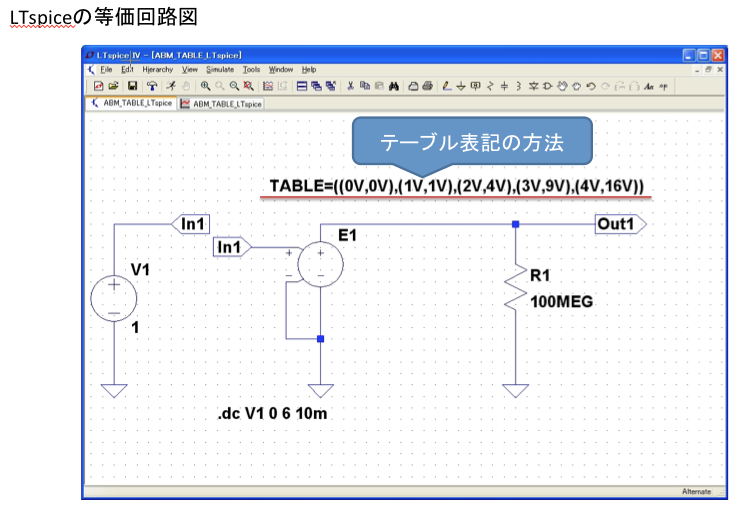Screen dimensions: 751x510
Task: Open Find with the binoculars icon
Action: (394, 86)
